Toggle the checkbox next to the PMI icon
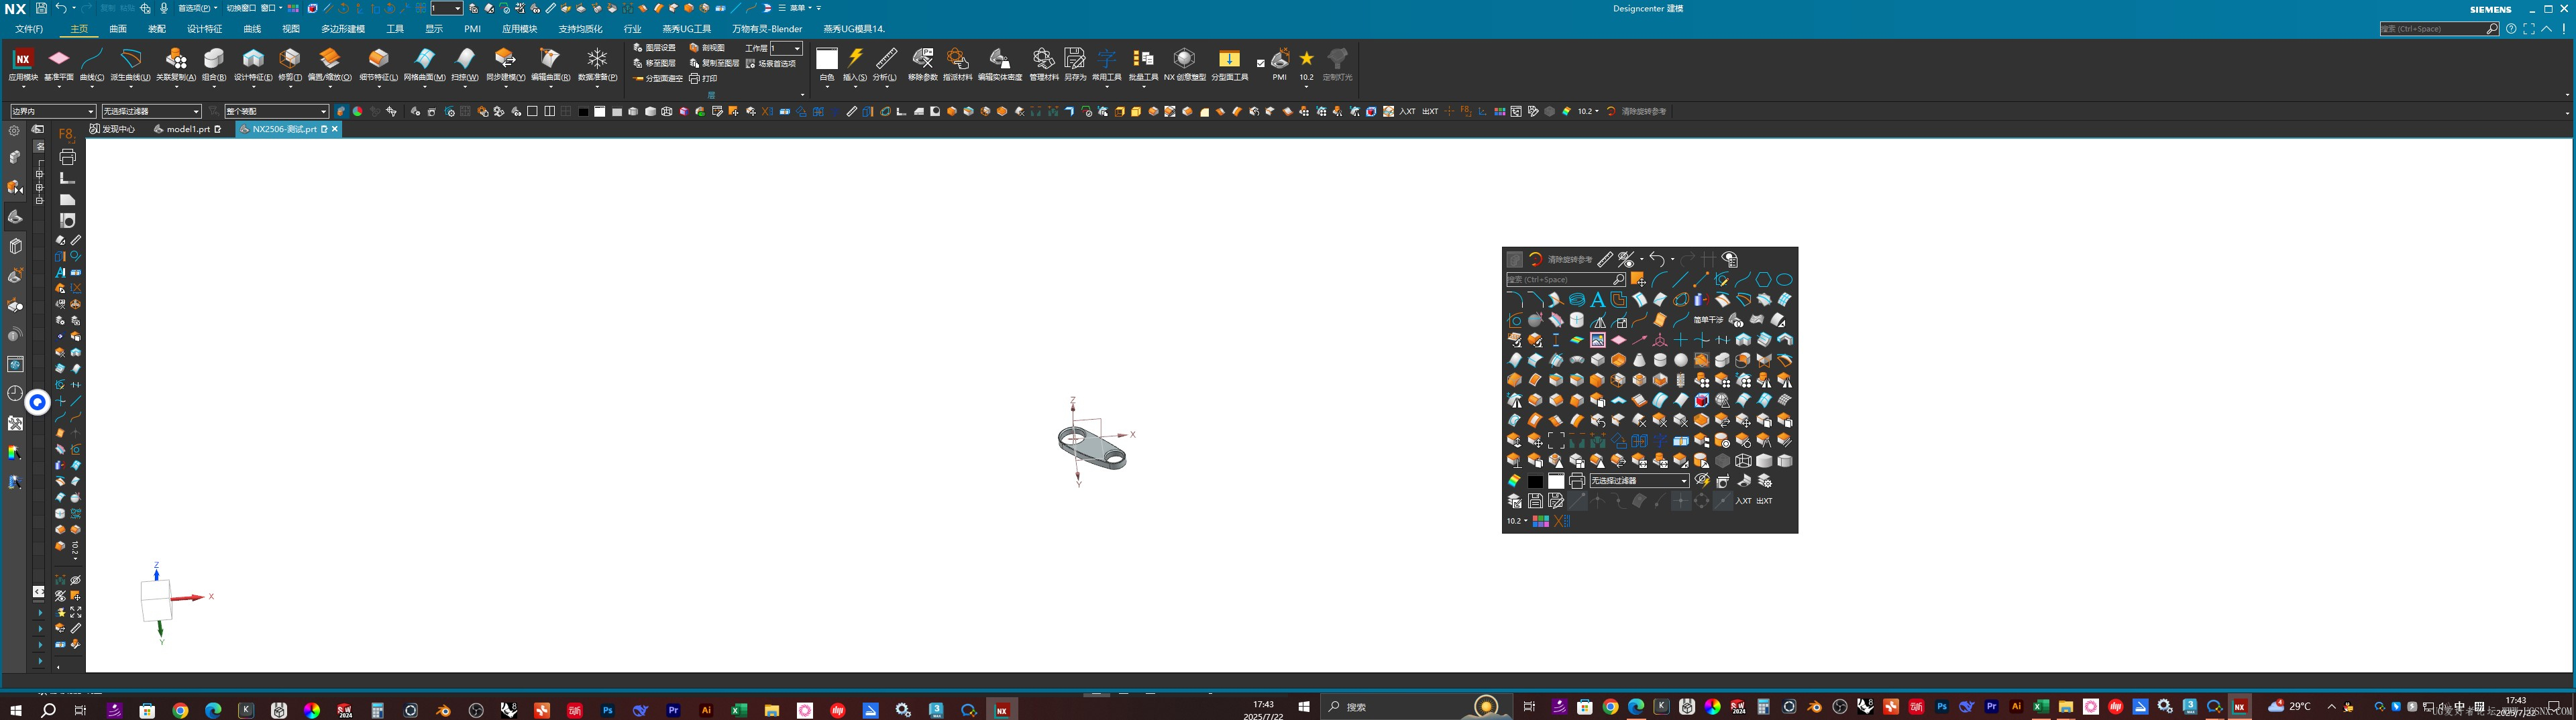The height and width of the screenshot is (720, 2576). click(1261, 64)
